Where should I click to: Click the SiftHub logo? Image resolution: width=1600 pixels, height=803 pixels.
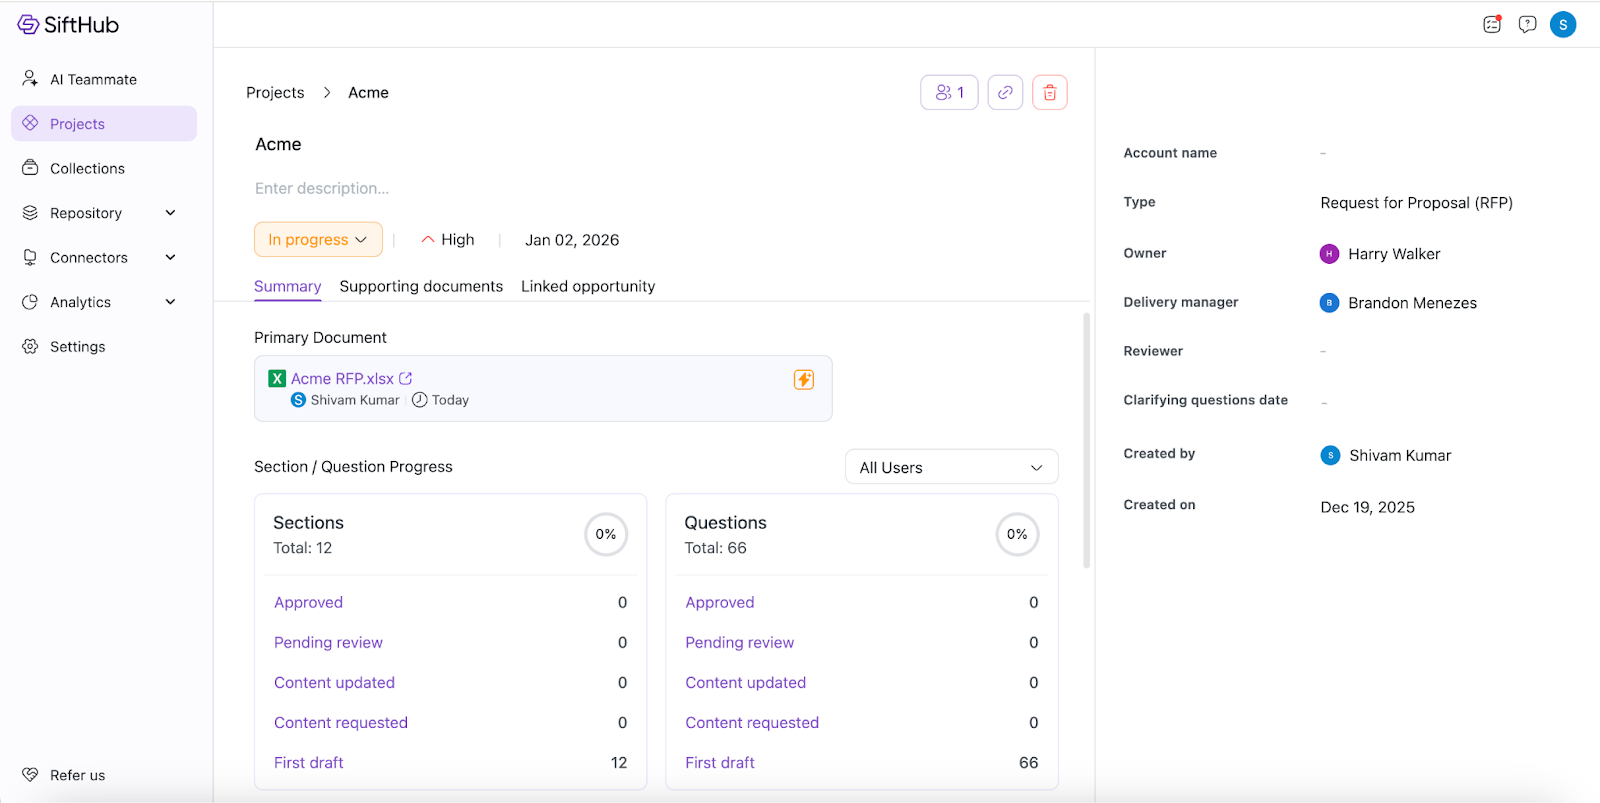pyautogui.click(x=68, y=25)
